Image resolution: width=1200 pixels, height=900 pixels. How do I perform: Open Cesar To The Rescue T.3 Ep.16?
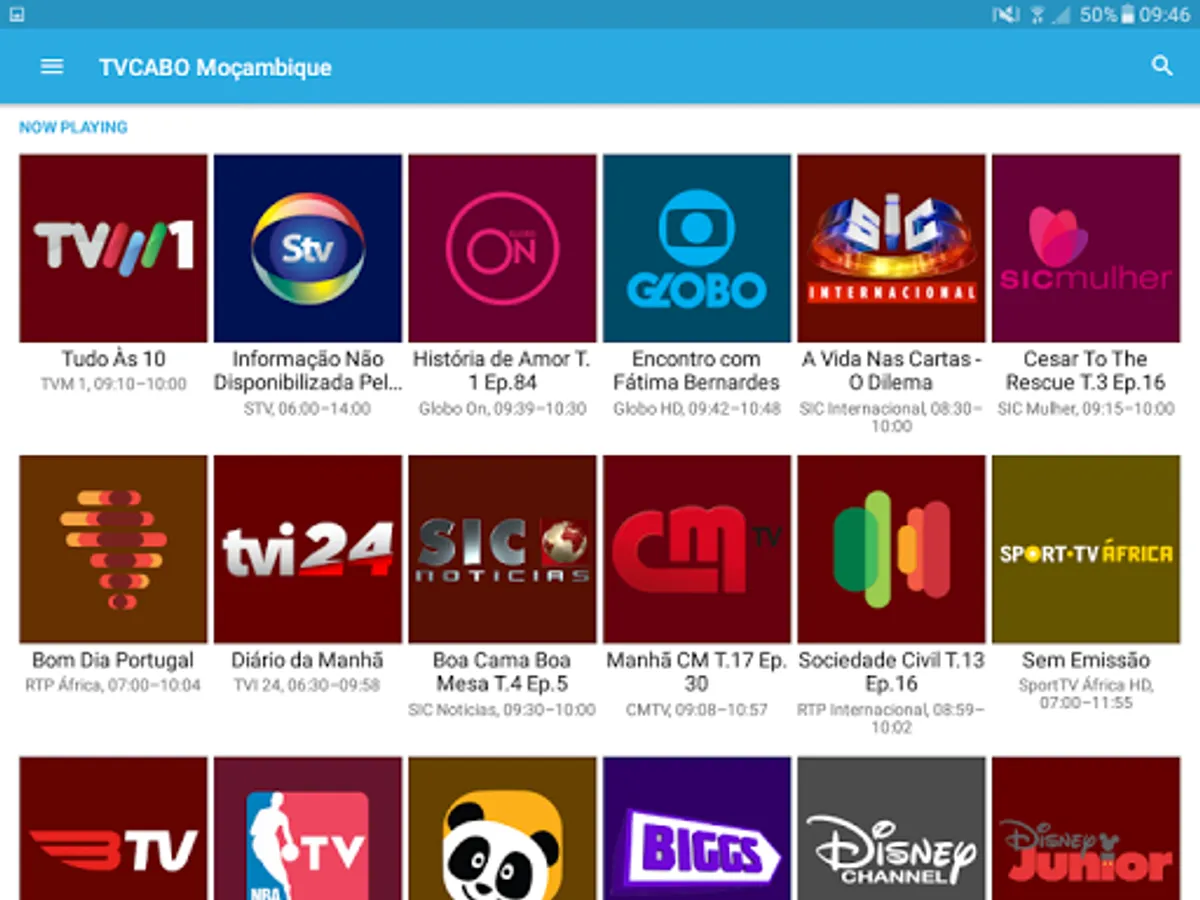[x=1085, y=371]
